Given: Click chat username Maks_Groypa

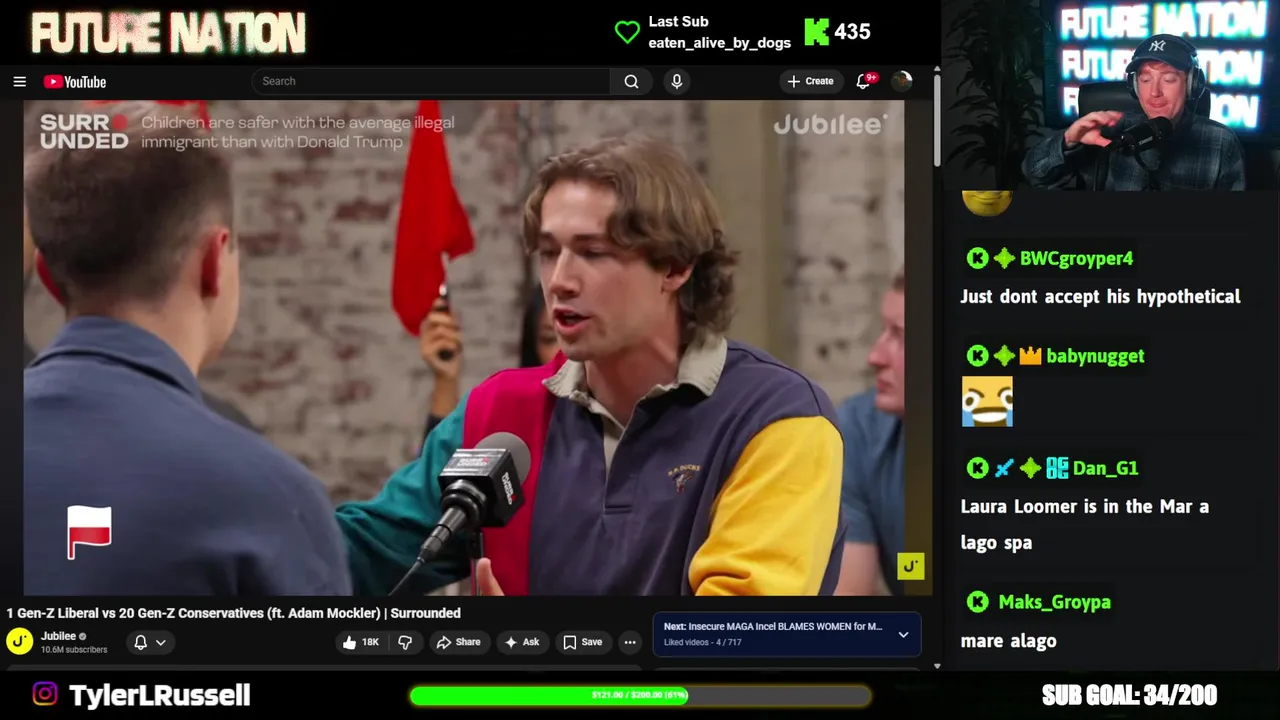Looking at the screenshot, I should [1054, 602].
